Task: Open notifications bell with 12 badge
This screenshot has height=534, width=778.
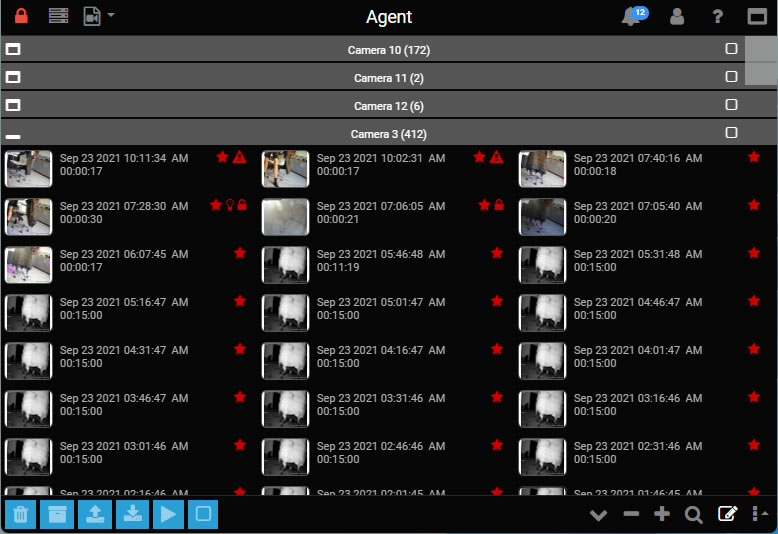Action: pos(632,17)
